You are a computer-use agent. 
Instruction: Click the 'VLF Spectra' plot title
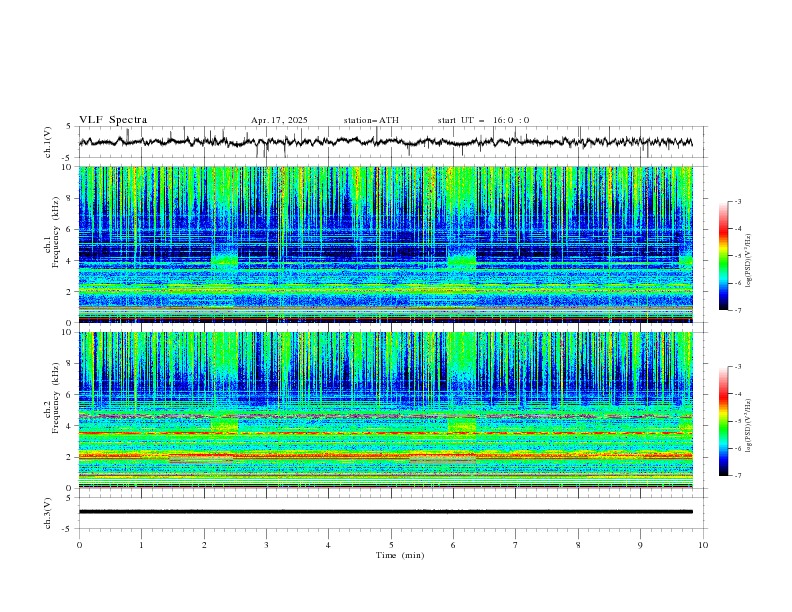click(x=113, y=120)
